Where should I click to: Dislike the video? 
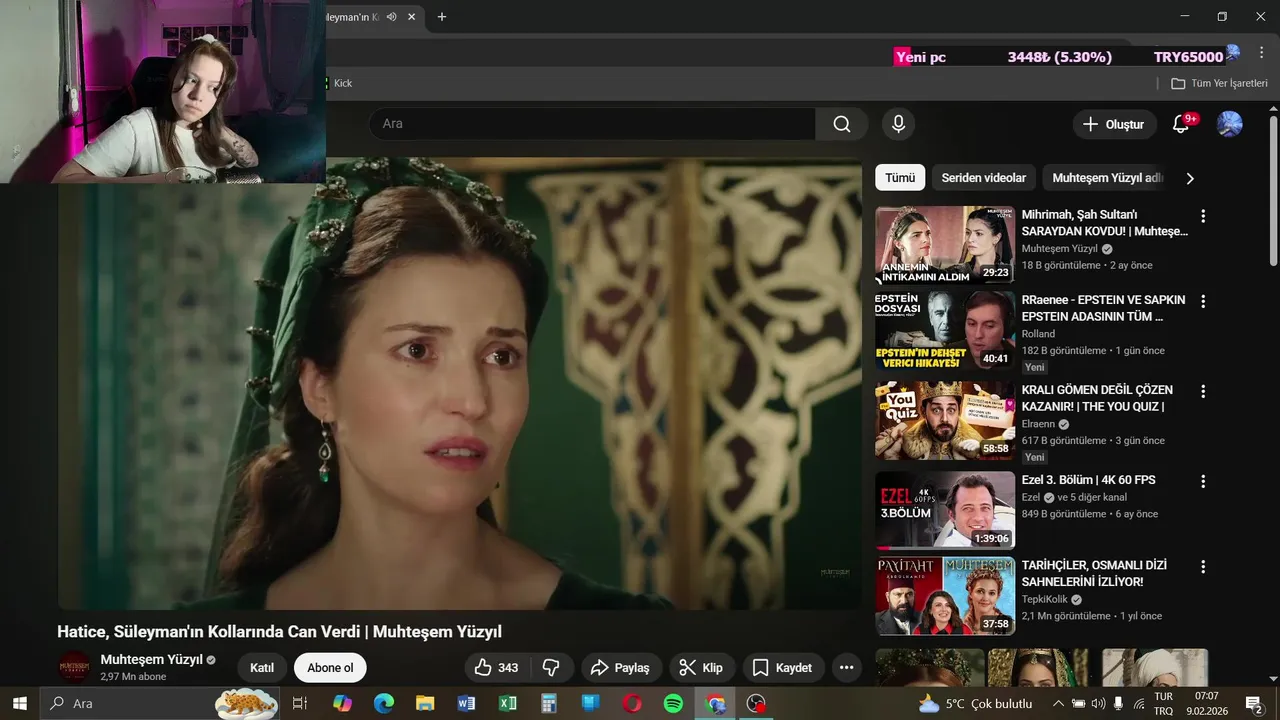click(x=551, y=667)
